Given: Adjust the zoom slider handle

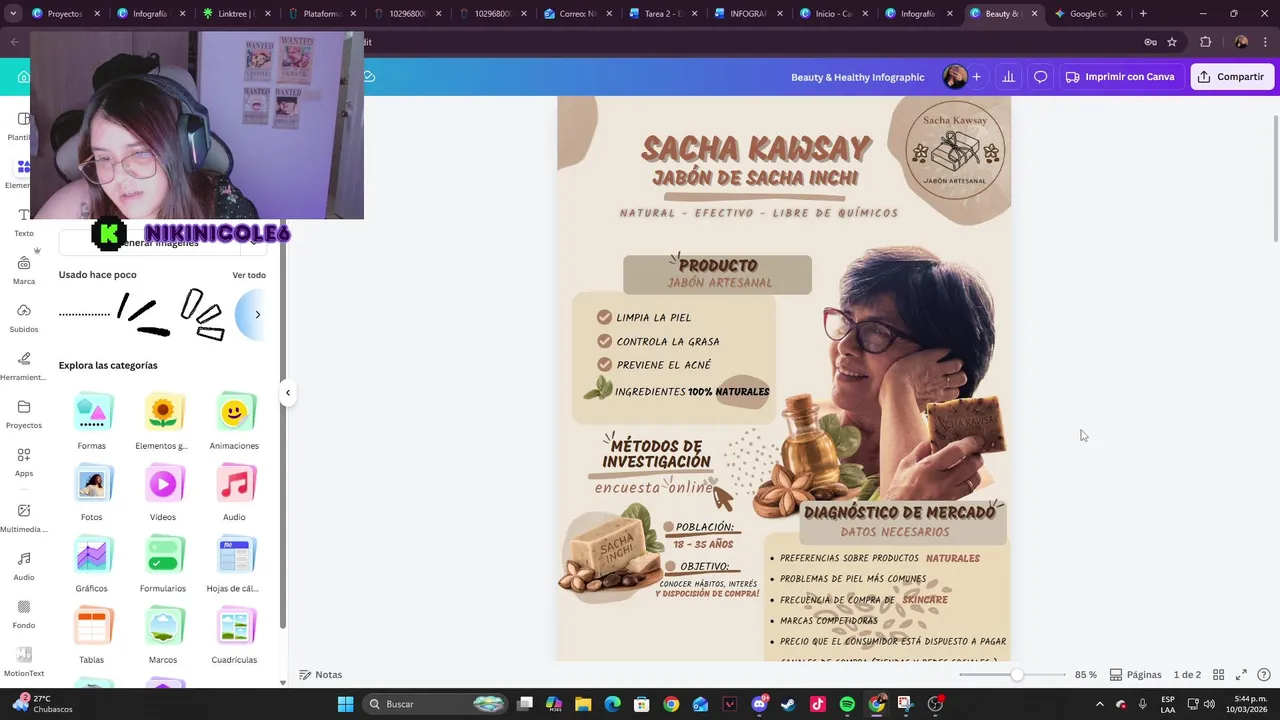Looking at the screenshot, I should coord(1017,675).
